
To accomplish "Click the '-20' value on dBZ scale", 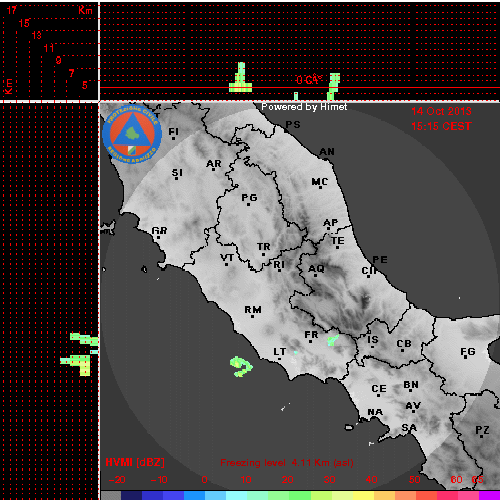I will (x=117, y=480).
